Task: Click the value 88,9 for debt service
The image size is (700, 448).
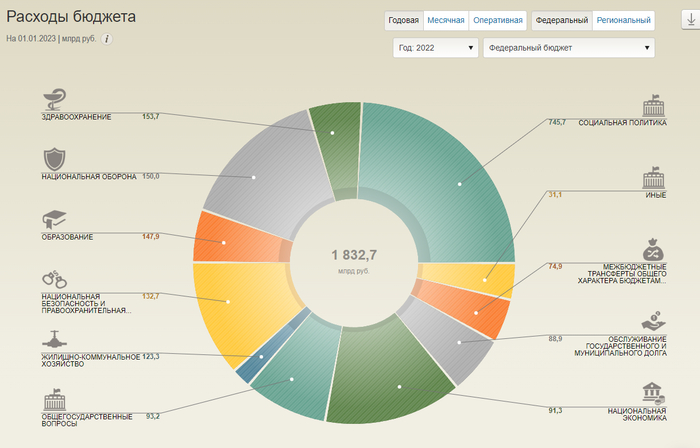Action: 555,339
